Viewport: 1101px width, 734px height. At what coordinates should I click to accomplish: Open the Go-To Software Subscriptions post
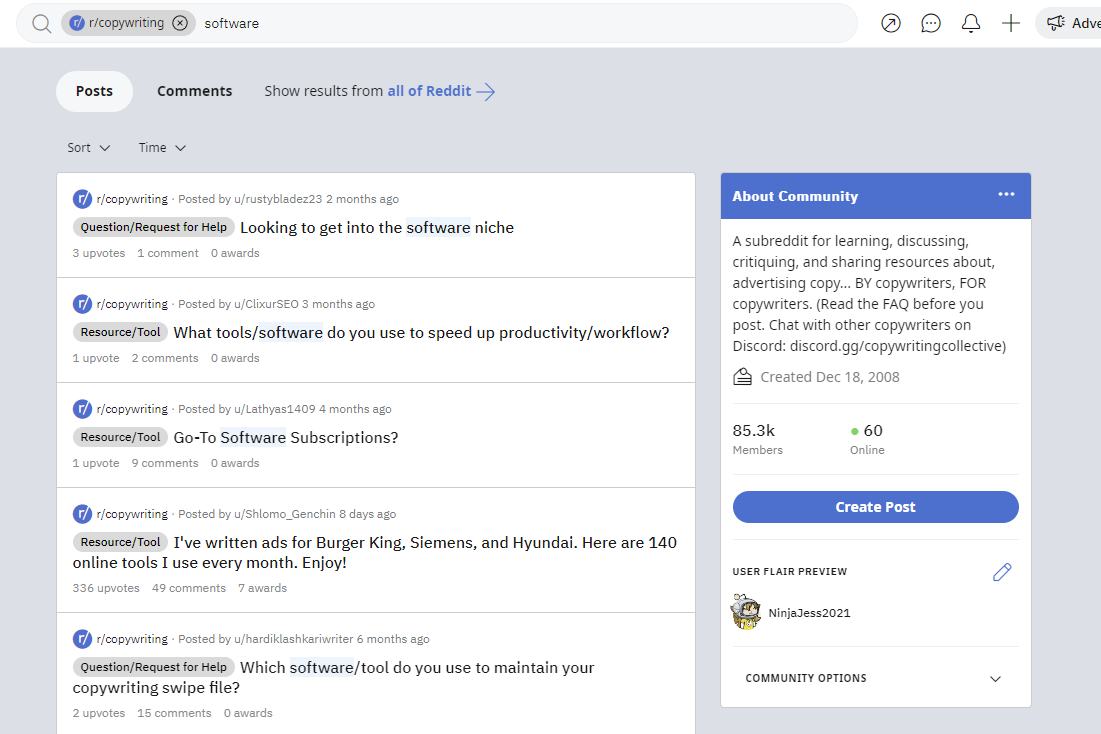[x=286, y=437]
